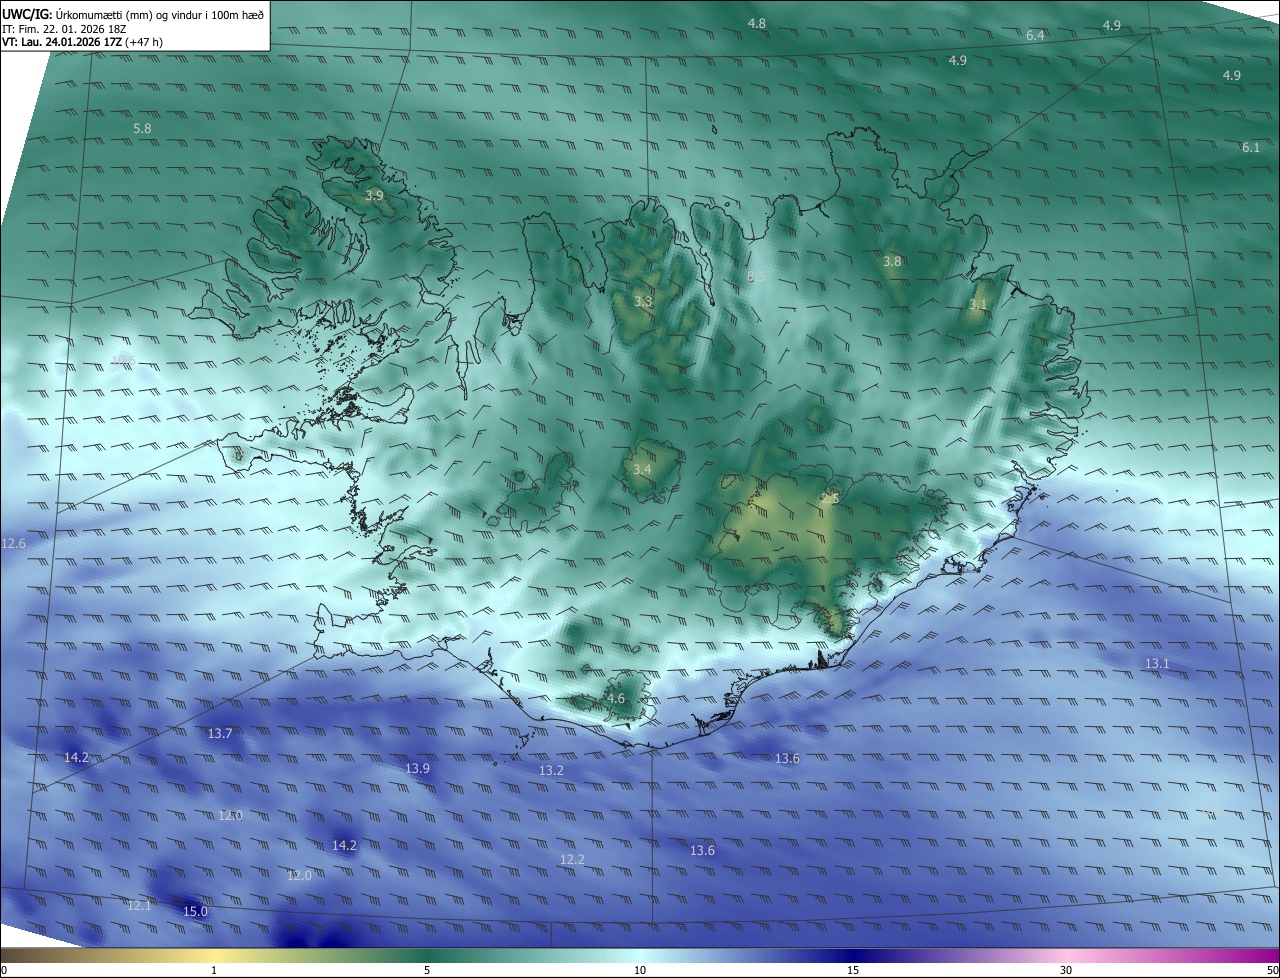Viewport: 1280px width, 978px height.
Task: Click the 3.9 value on the Westfjords
Action: tap(374, 195)
